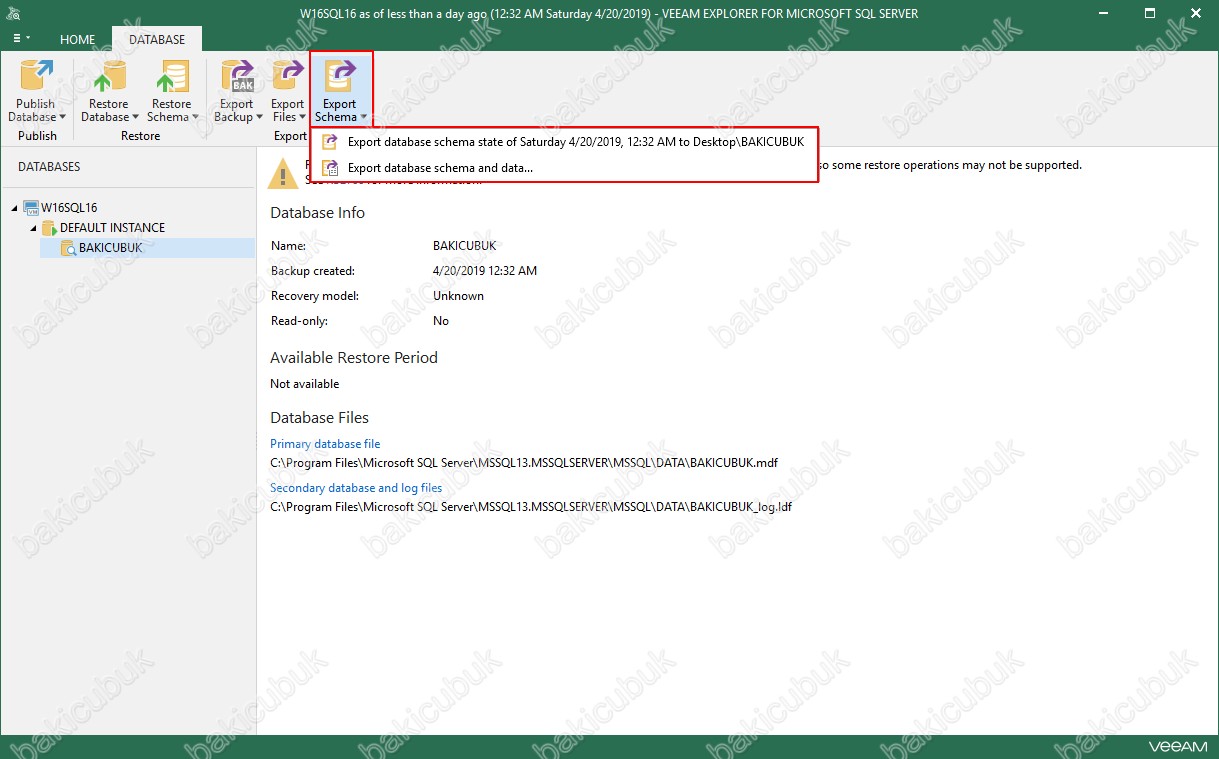The image size is (1219, 759).
Task: Open the main application menu button
Action: point(21,38)
